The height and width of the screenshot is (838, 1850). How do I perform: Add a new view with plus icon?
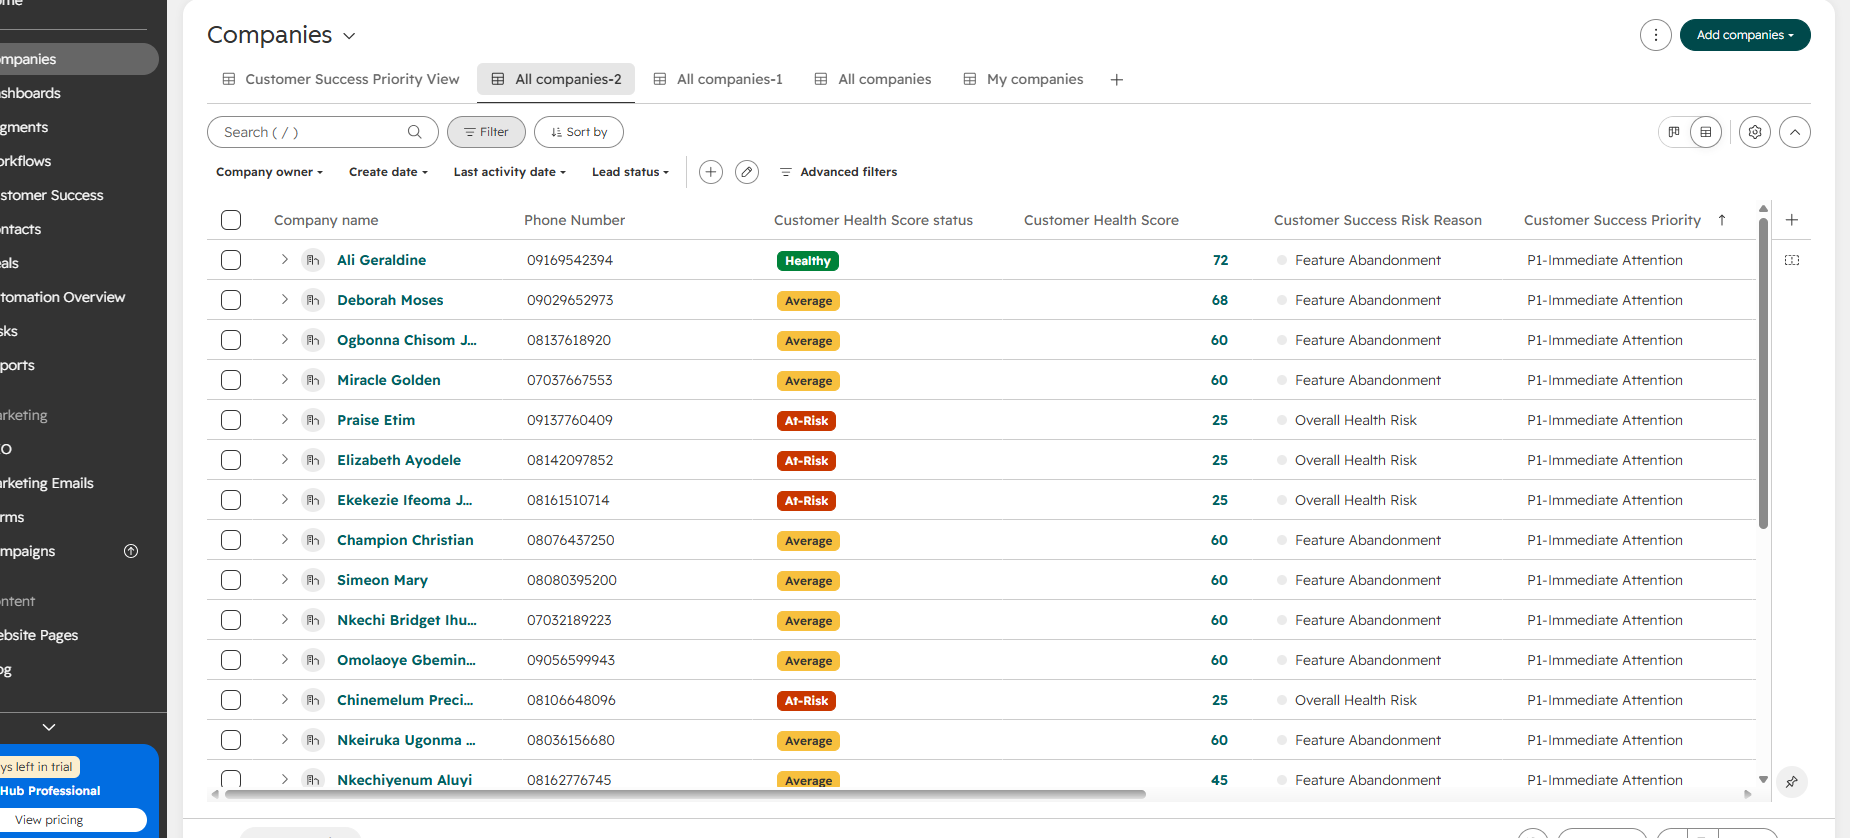coord(1117,80)
